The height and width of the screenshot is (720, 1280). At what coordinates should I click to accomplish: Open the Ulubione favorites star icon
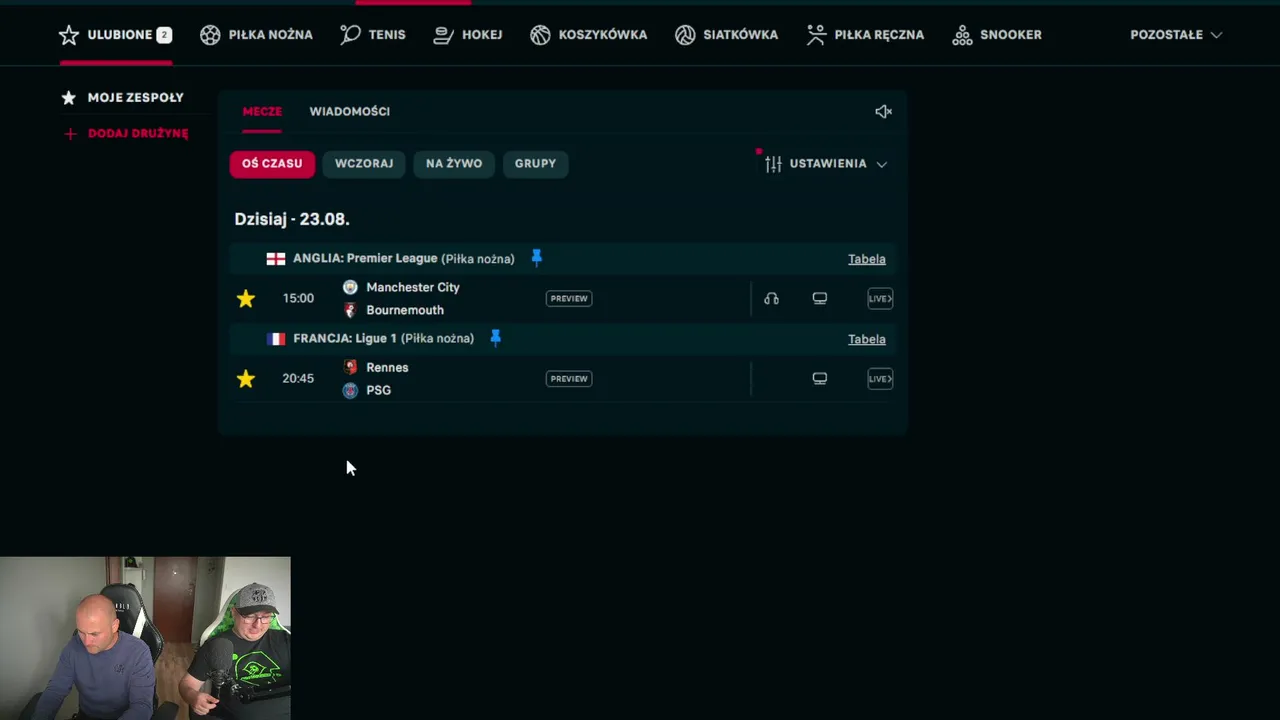(69, 35)
